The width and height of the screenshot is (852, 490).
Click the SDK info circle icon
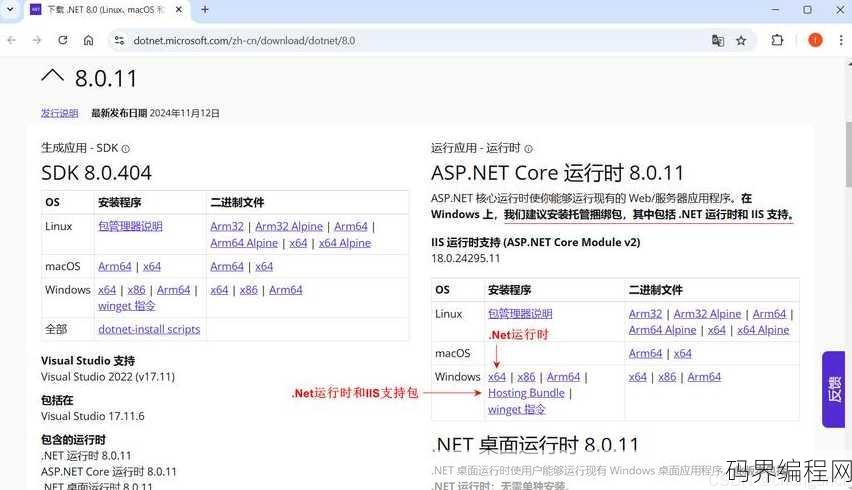click(126, 148)
